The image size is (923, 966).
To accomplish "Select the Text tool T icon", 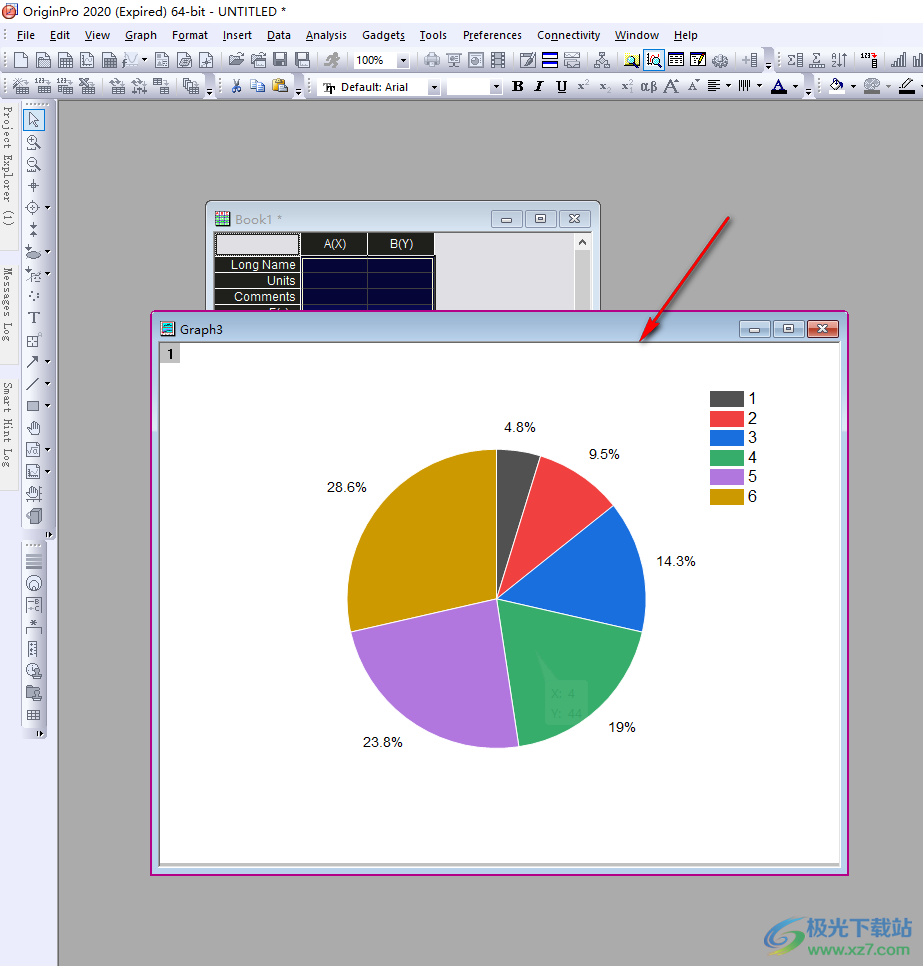I will (34, 318).
